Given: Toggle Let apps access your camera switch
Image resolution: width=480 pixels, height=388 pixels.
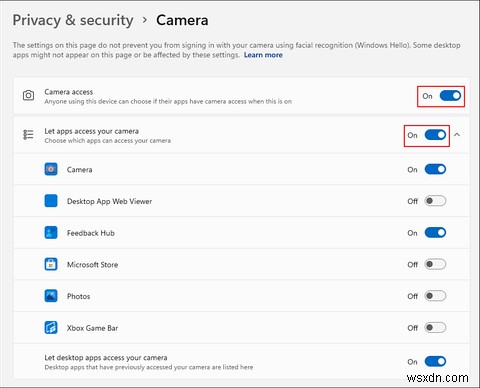Looking at the screenshot, I should [x=435, y=135].
